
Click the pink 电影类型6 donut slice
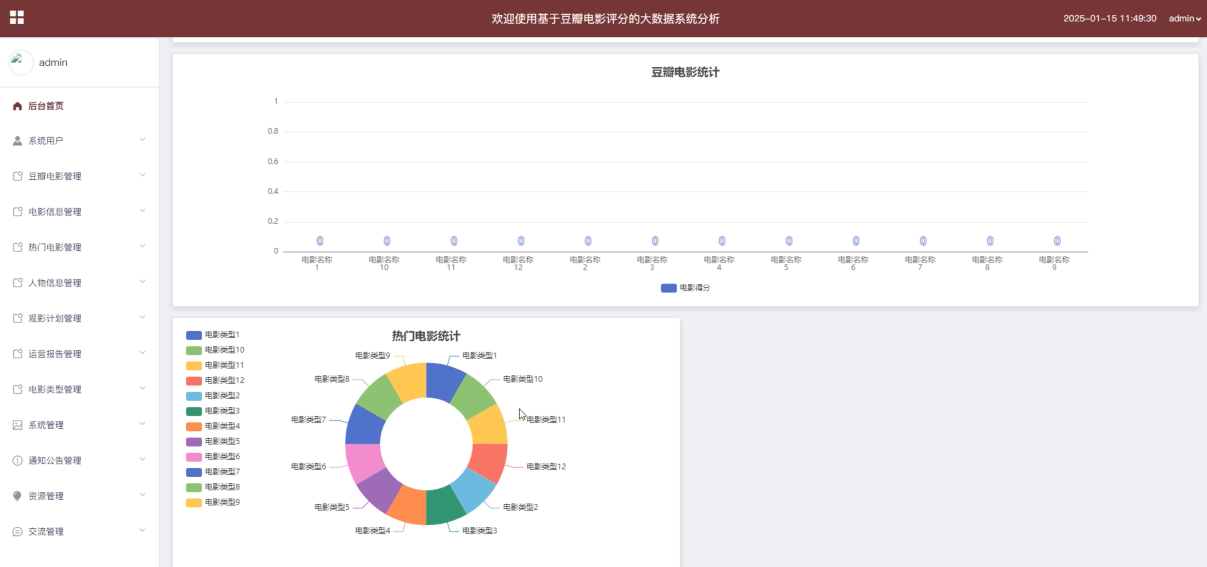[363, 463]
